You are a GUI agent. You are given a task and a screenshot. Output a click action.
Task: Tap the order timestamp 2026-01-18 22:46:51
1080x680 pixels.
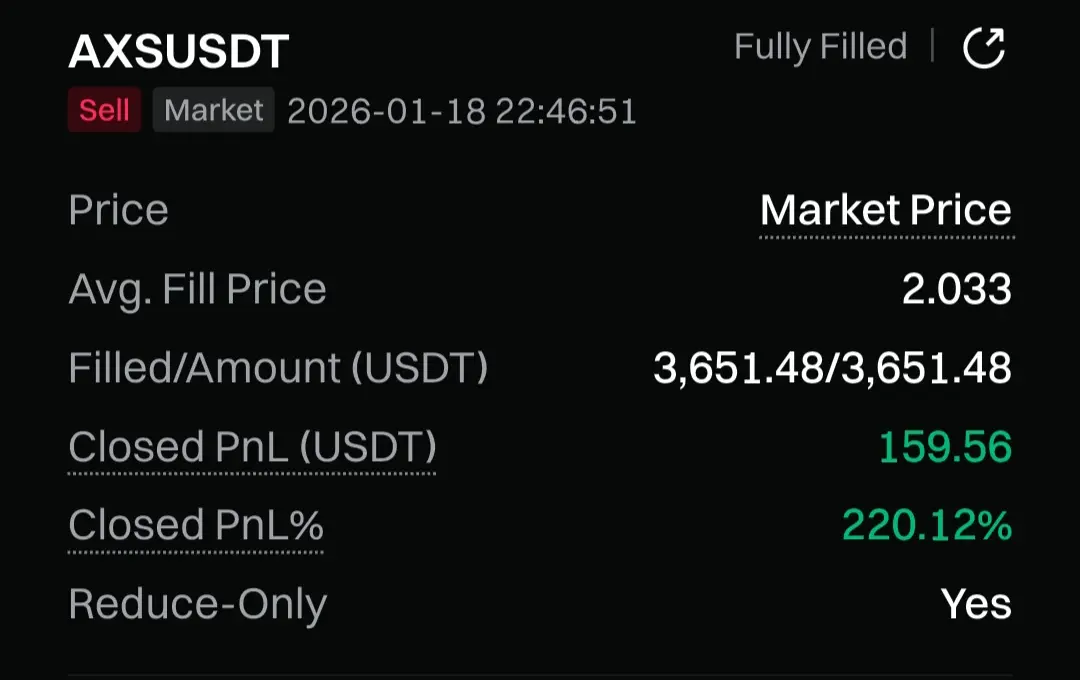click(x=462, y=110)
